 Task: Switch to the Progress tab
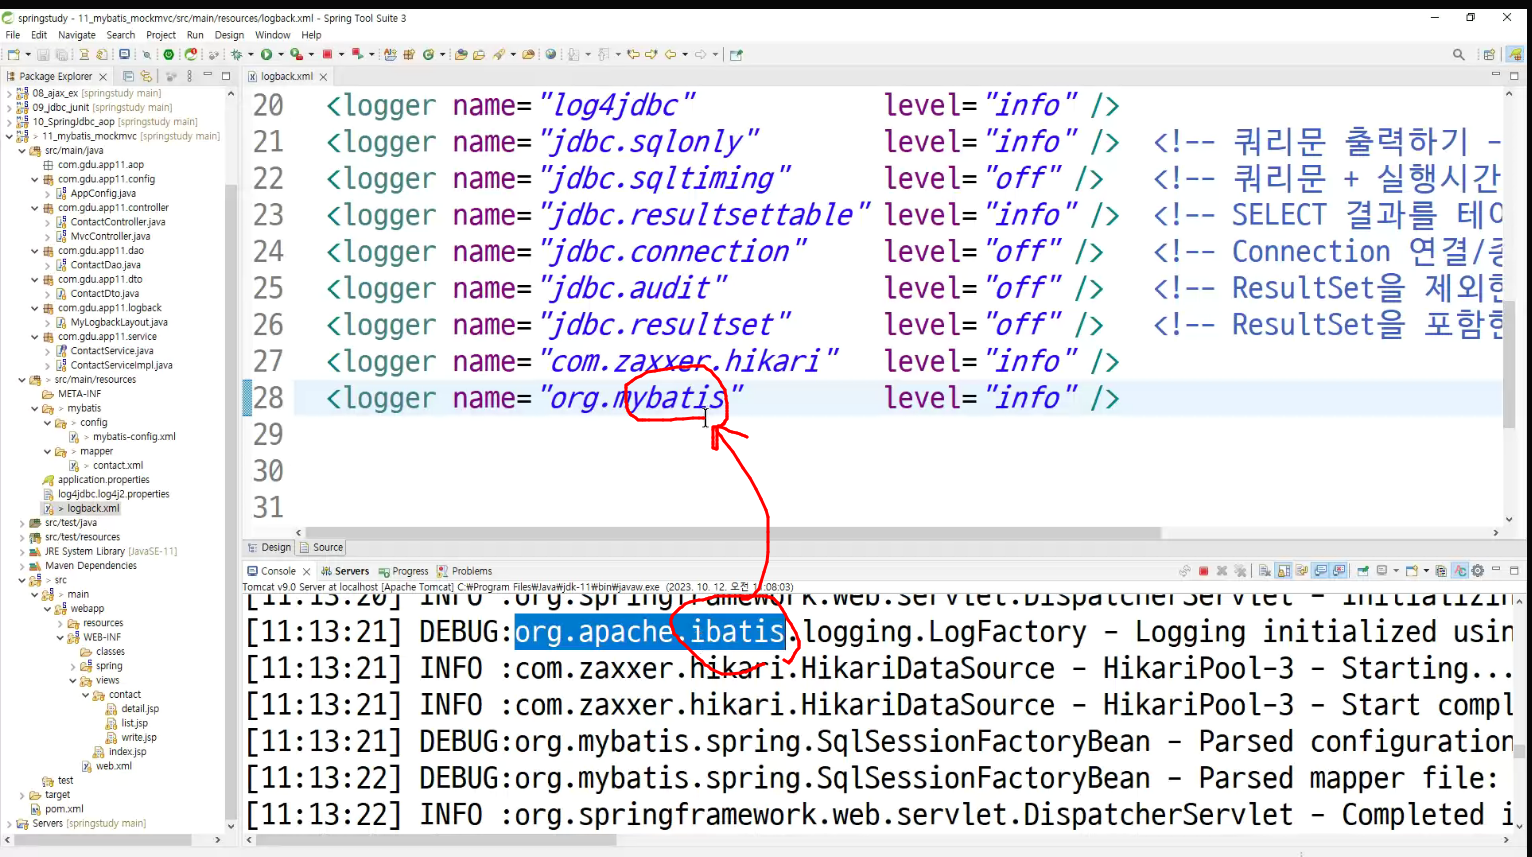(403, 571)
